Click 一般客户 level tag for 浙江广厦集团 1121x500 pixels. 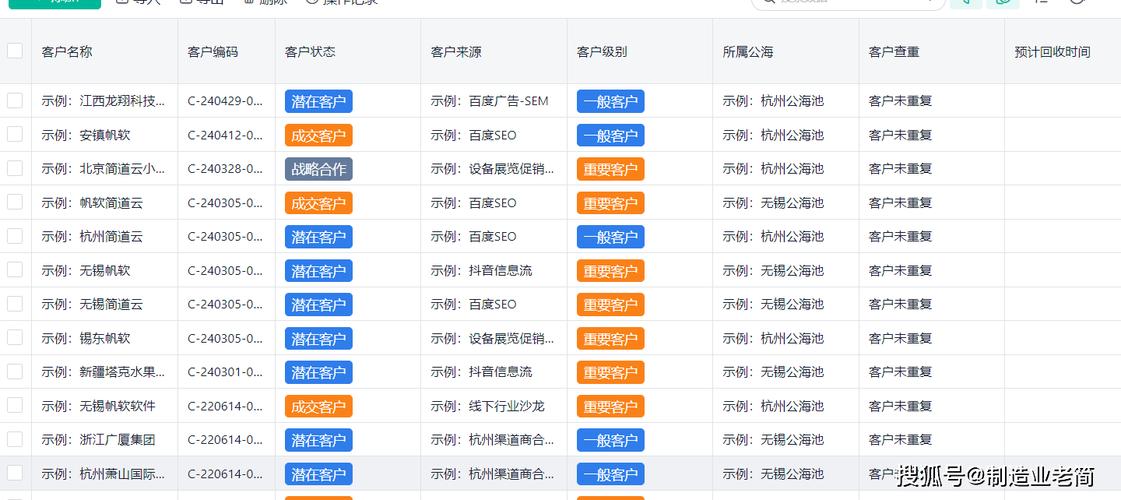click(611, 440)
